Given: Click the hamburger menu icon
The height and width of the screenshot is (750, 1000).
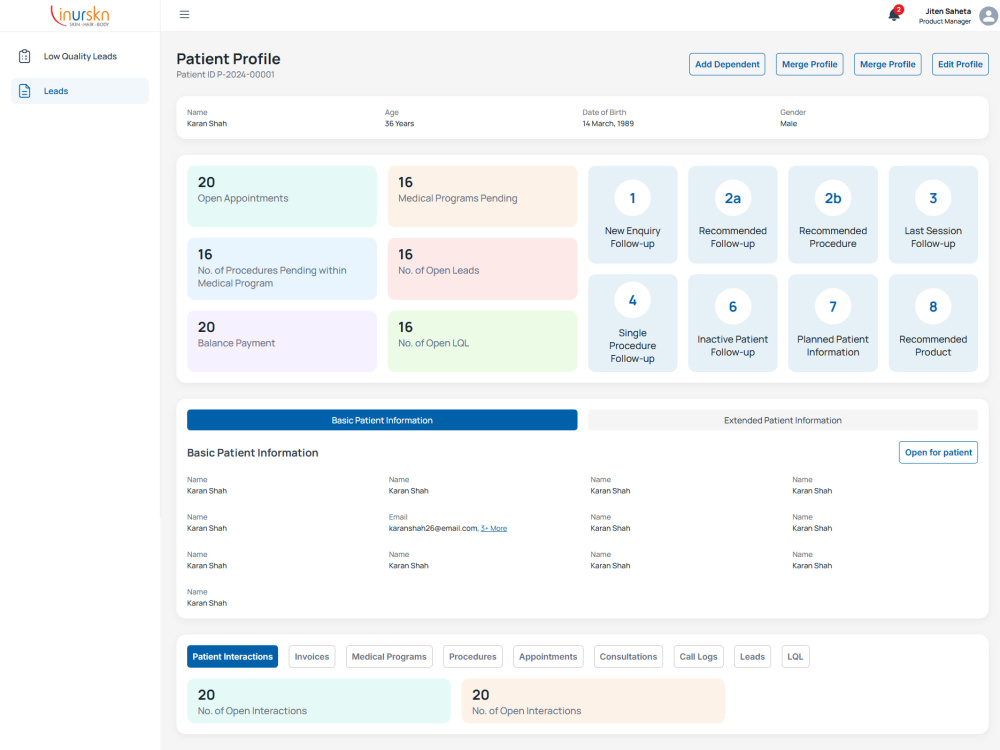Looking at the screenshot, I should point(184,14).
